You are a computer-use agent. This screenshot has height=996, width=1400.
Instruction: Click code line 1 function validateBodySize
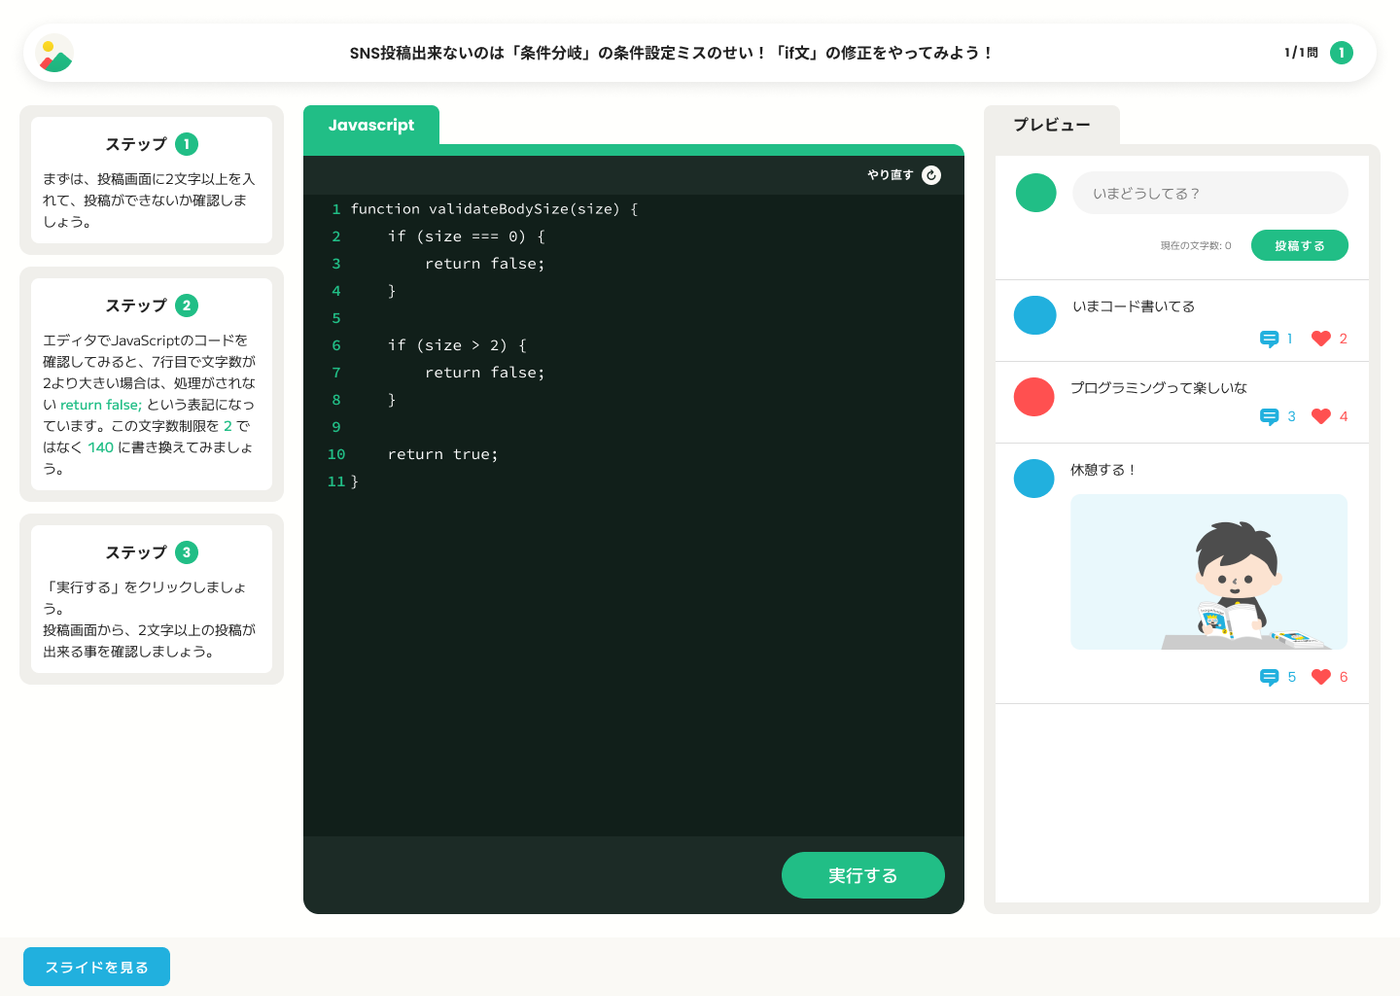[x=494, y=209]
